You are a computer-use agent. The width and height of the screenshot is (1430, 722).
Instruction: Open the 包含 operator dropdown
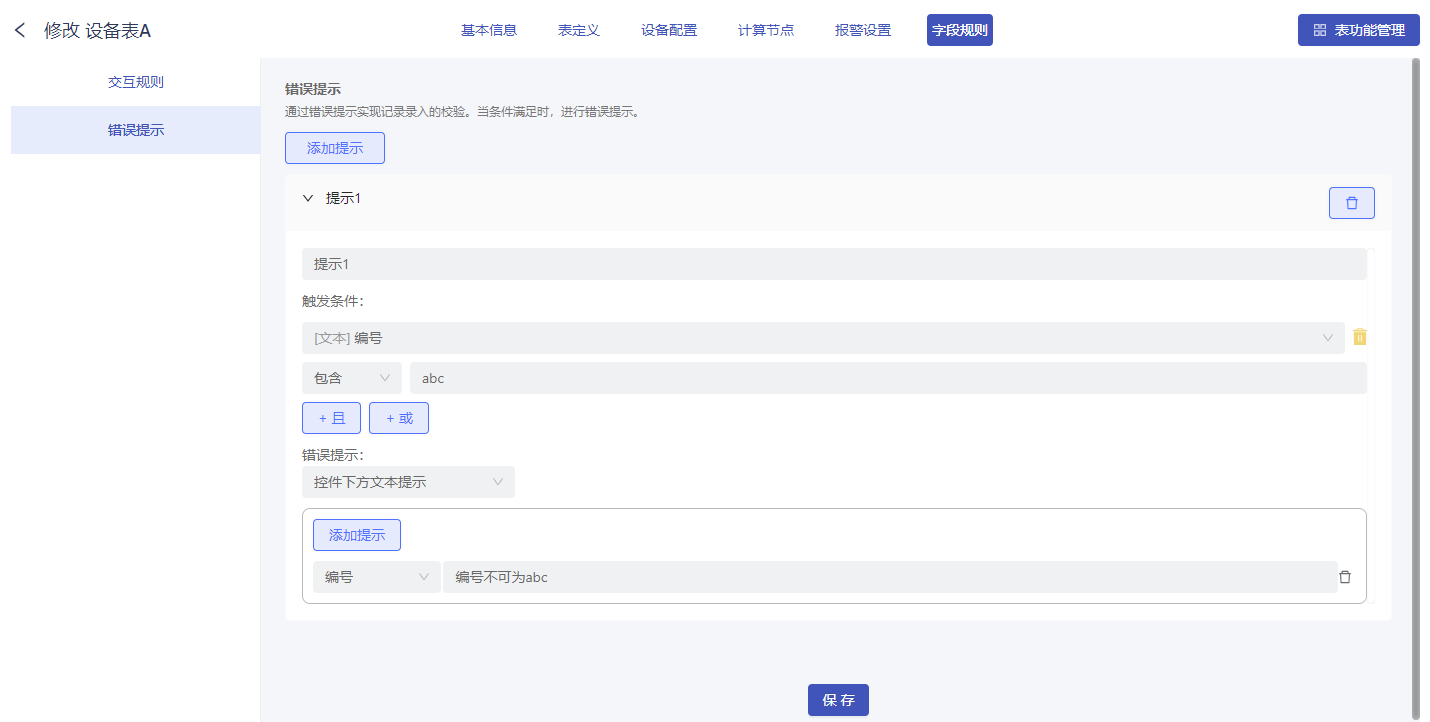(351, 378)
